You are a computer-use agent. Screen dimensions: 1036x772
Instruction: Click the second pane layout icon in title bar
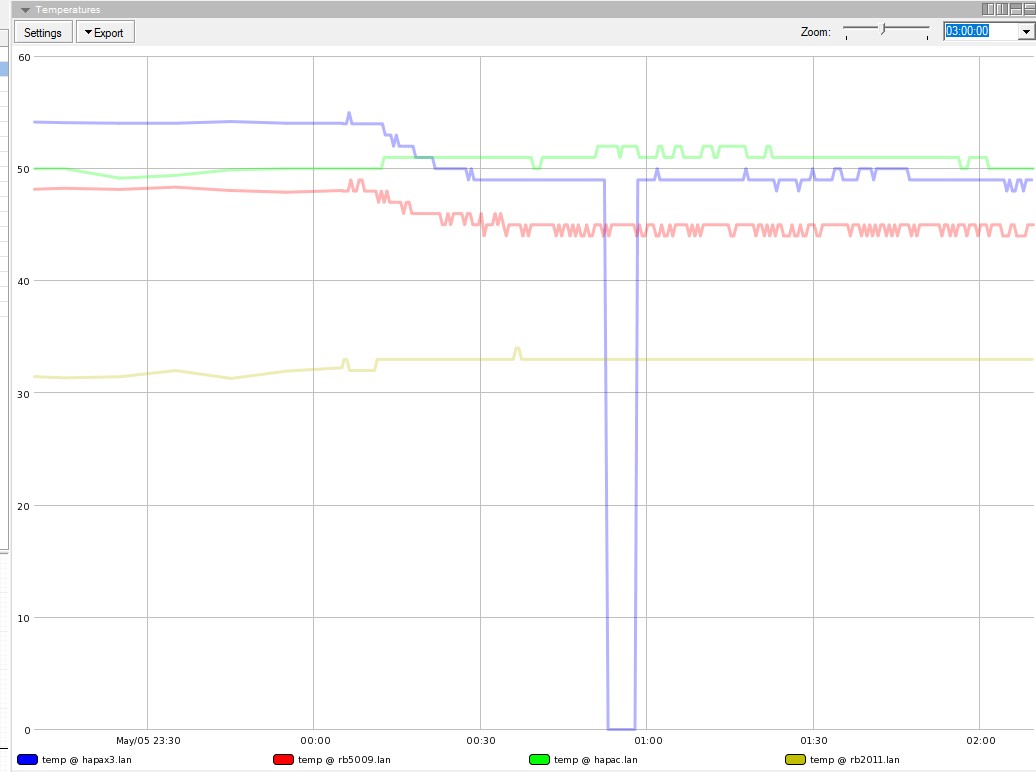click(x=1002, y=9)
